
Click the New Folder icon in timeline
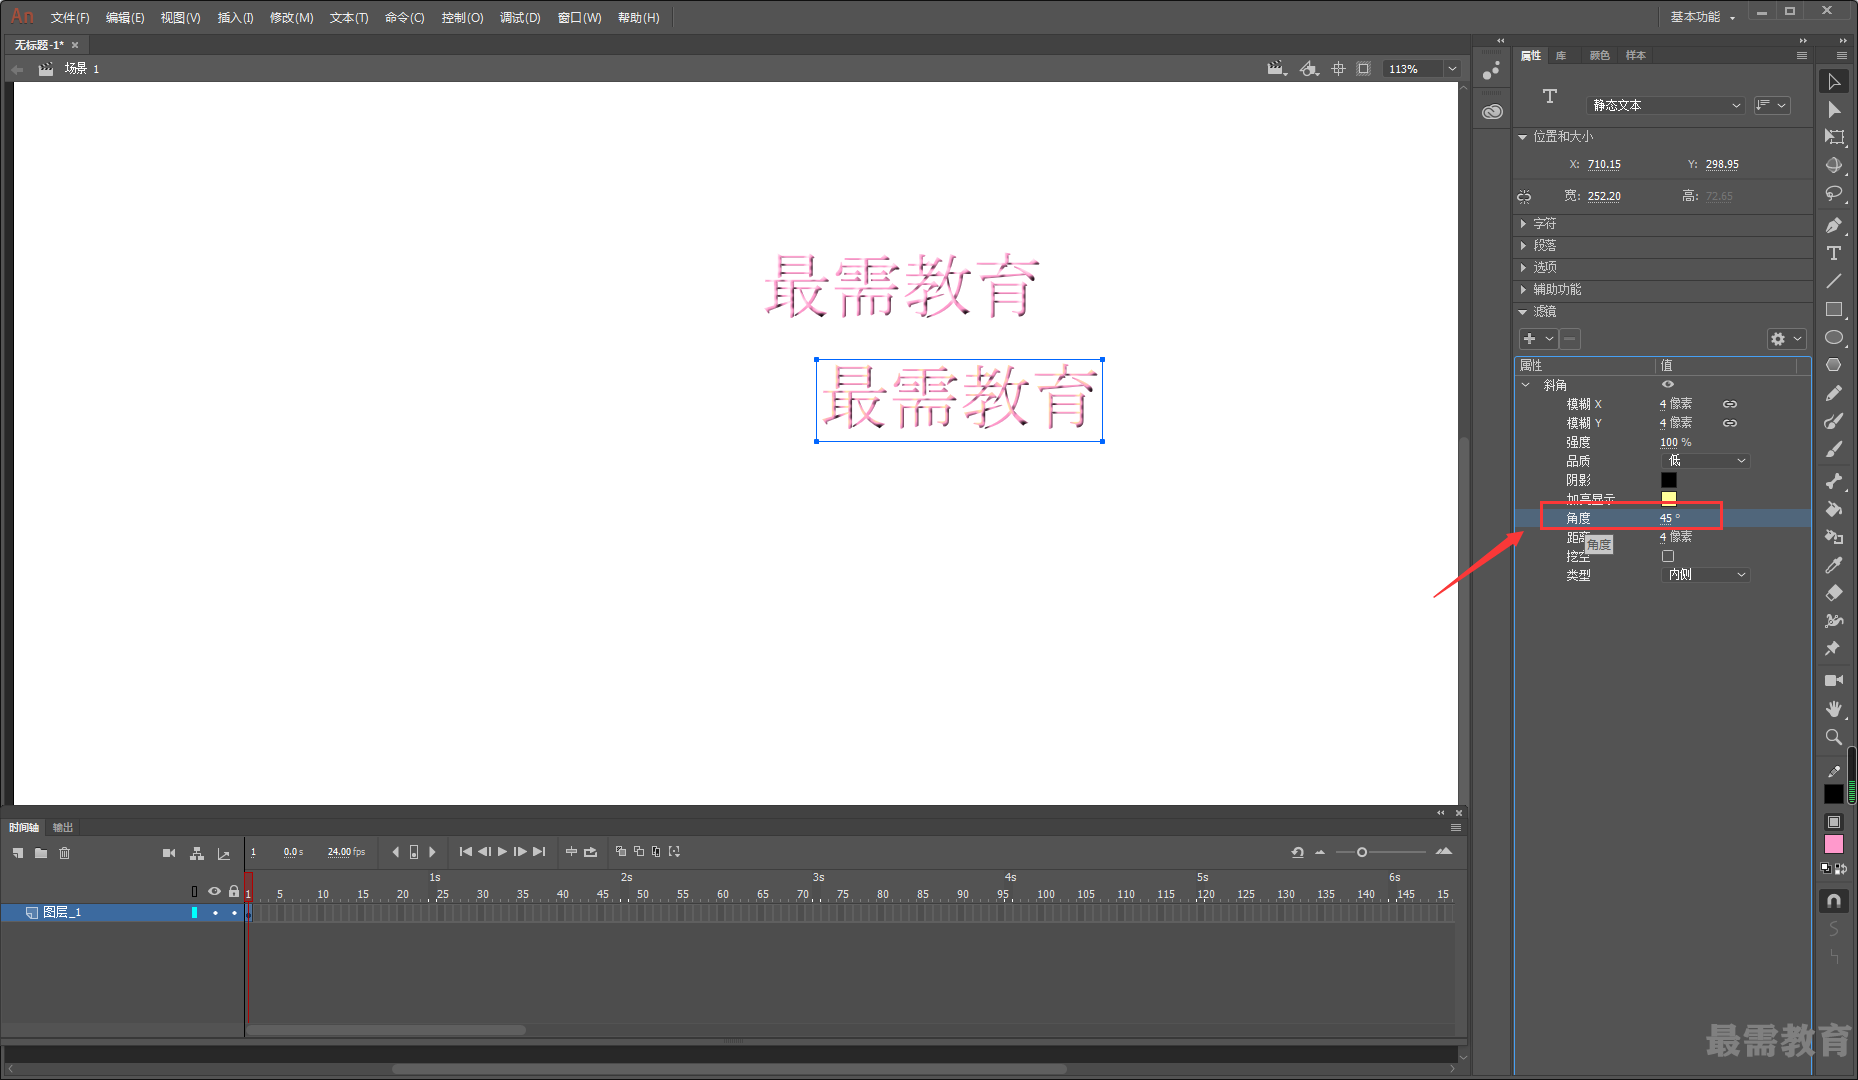pos(41,853)
